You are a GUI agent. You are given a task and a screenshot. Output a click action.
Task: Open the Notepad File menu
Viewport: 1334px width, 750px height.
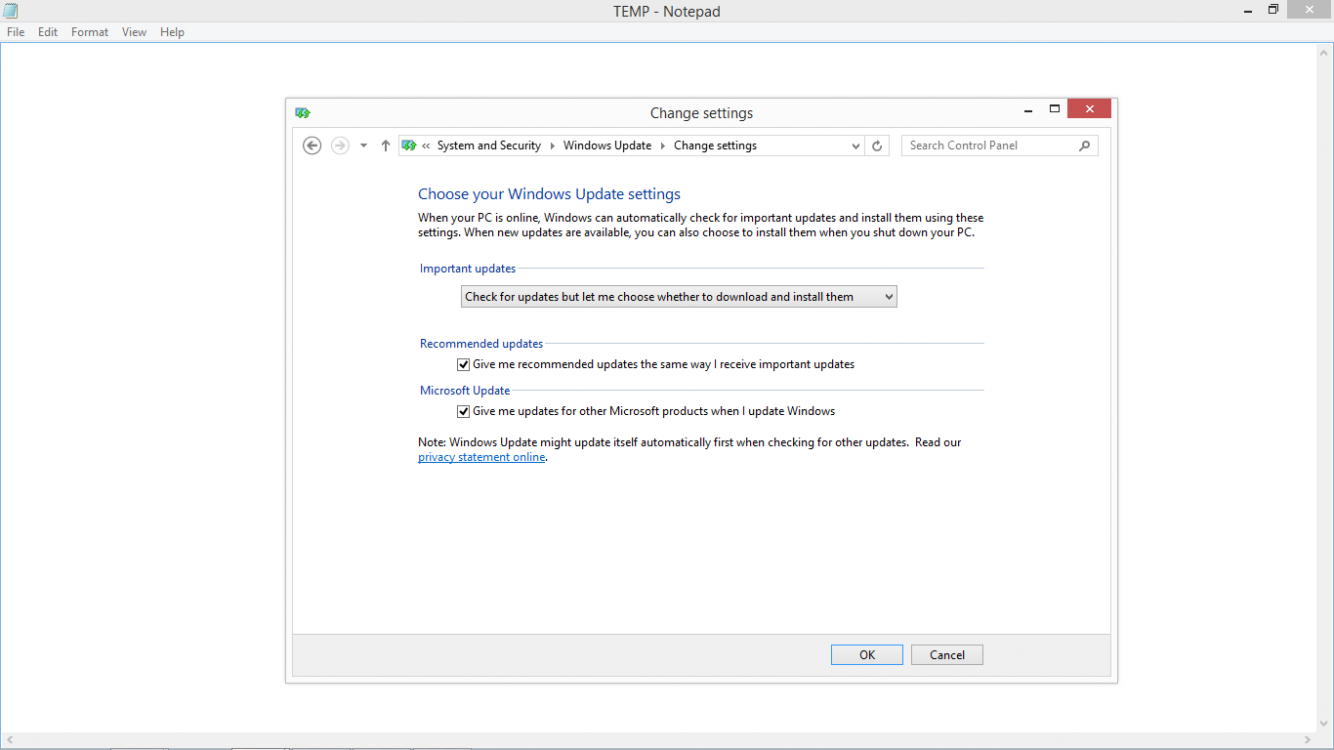(x=16, y=32)
